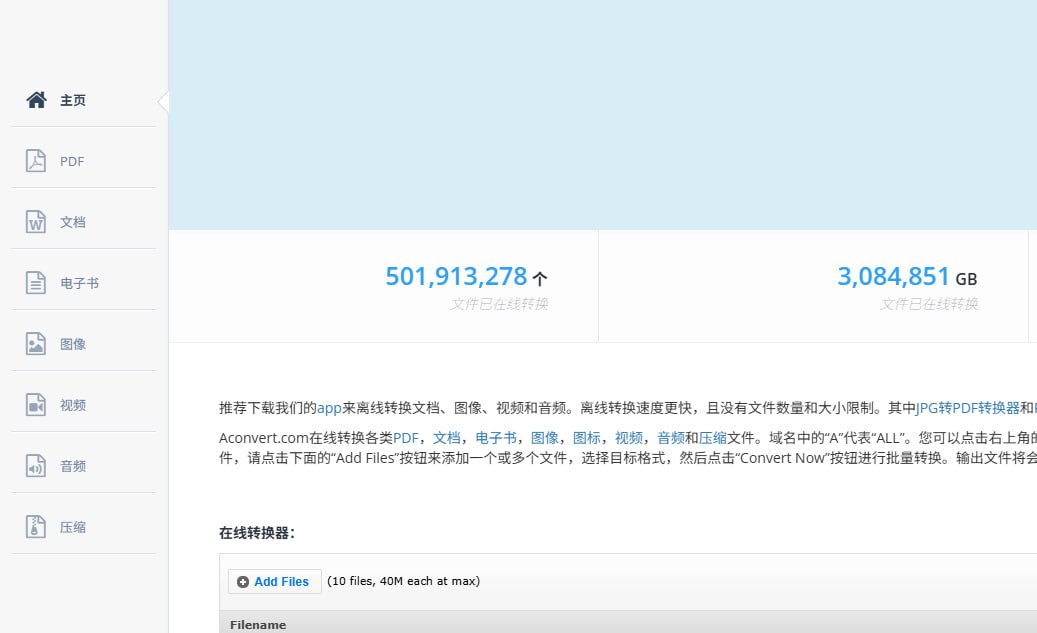This screenshot has height=633, width=1037.
Task: Open the picture icon beside 图像 in sidebar
Action: point(37,344)
